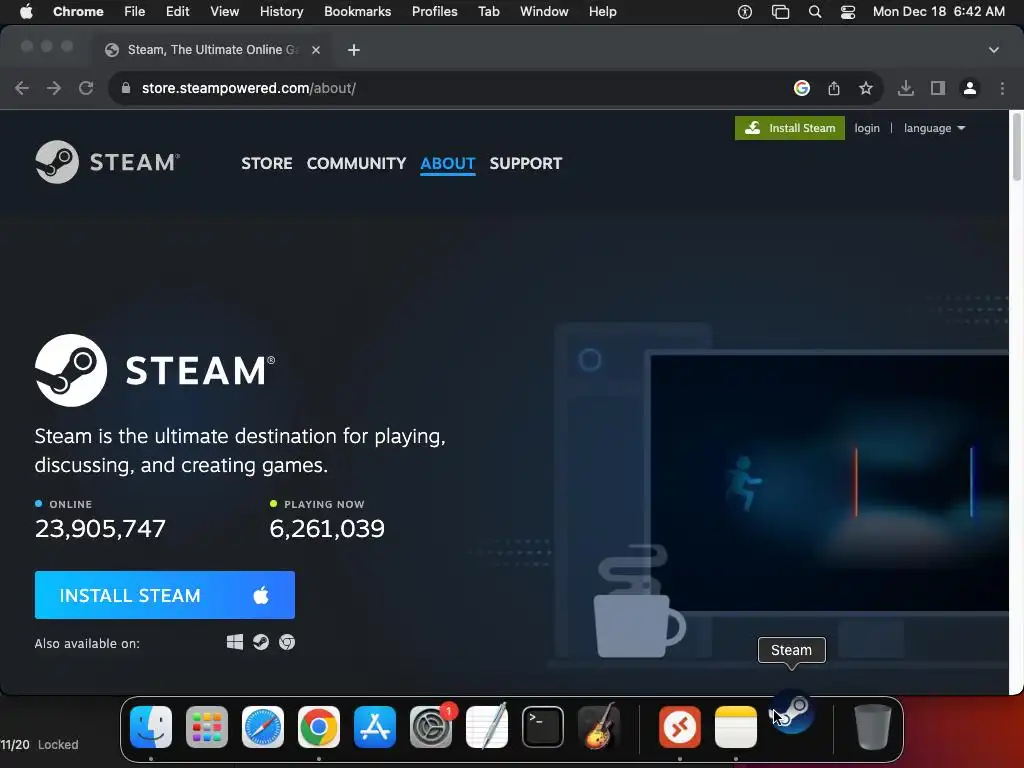Expand the tab search chevron
1024x768 pixels.
993,50
